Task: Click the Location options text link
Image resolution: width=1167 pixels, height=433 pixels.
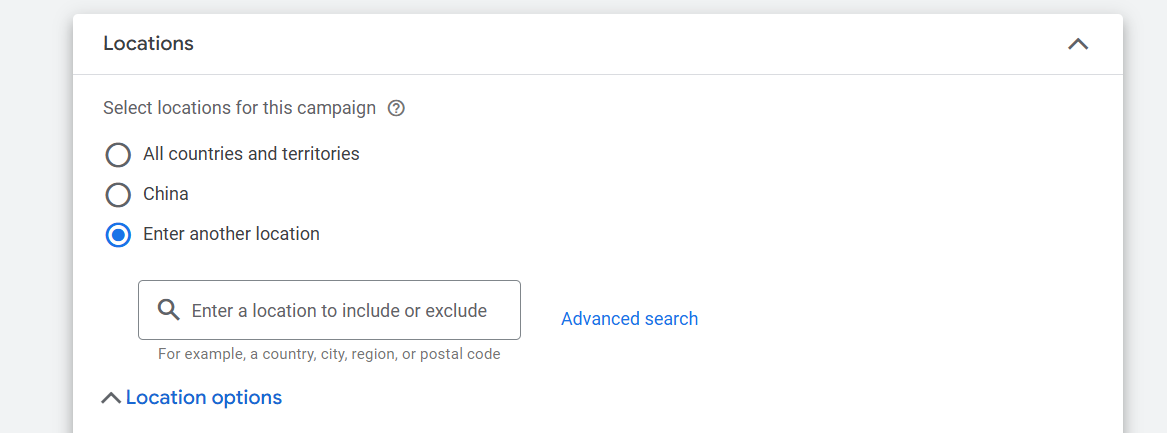Action: (204, 398)
